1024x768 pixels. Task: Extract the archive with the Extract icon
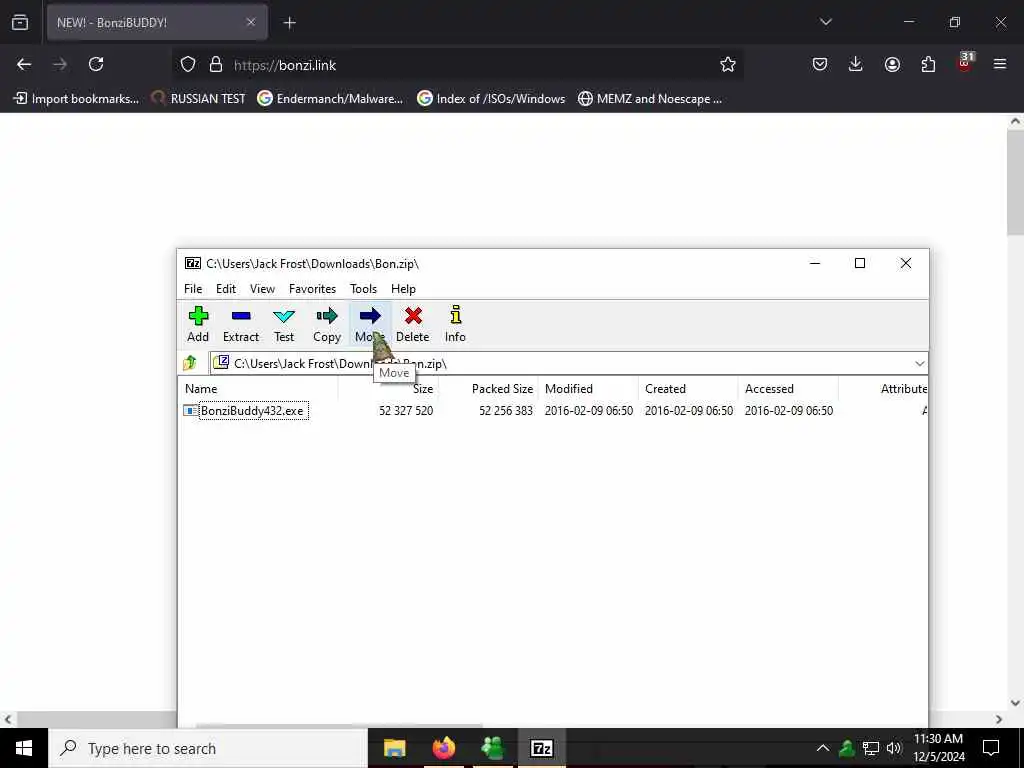tap(241, 324)
